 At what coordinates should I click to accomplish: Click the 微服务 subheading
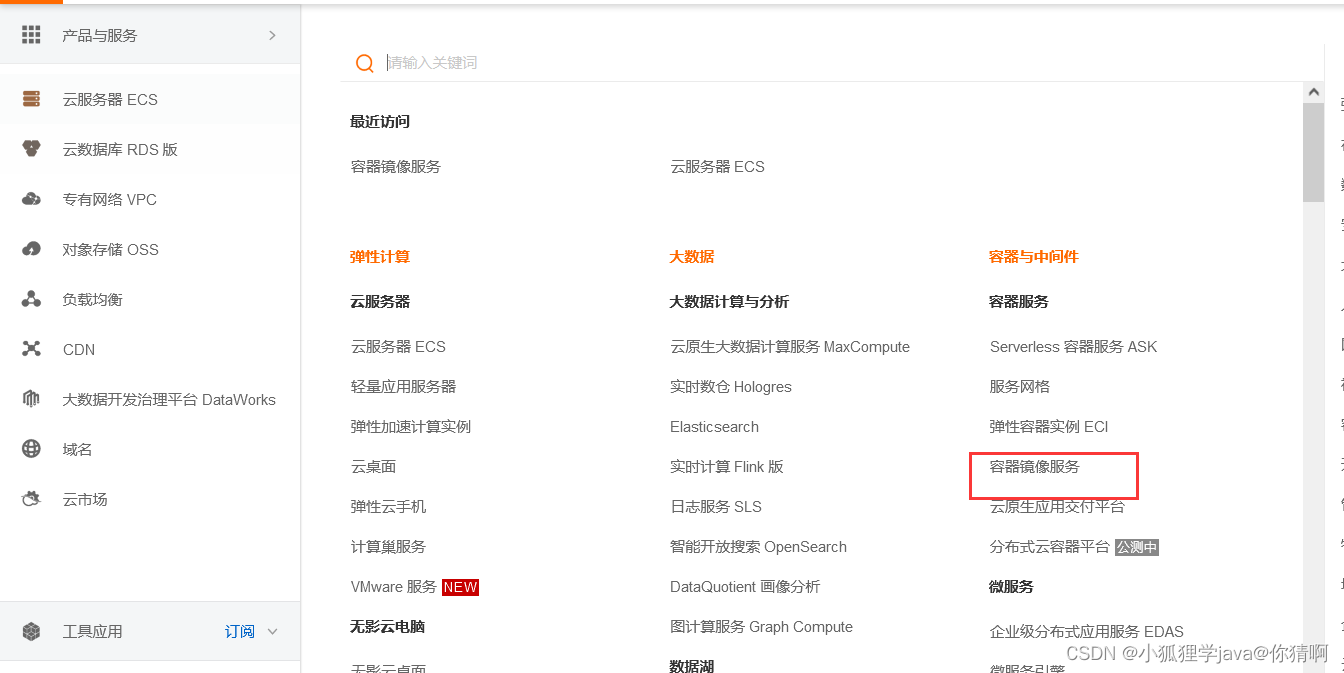point(1011,587)
